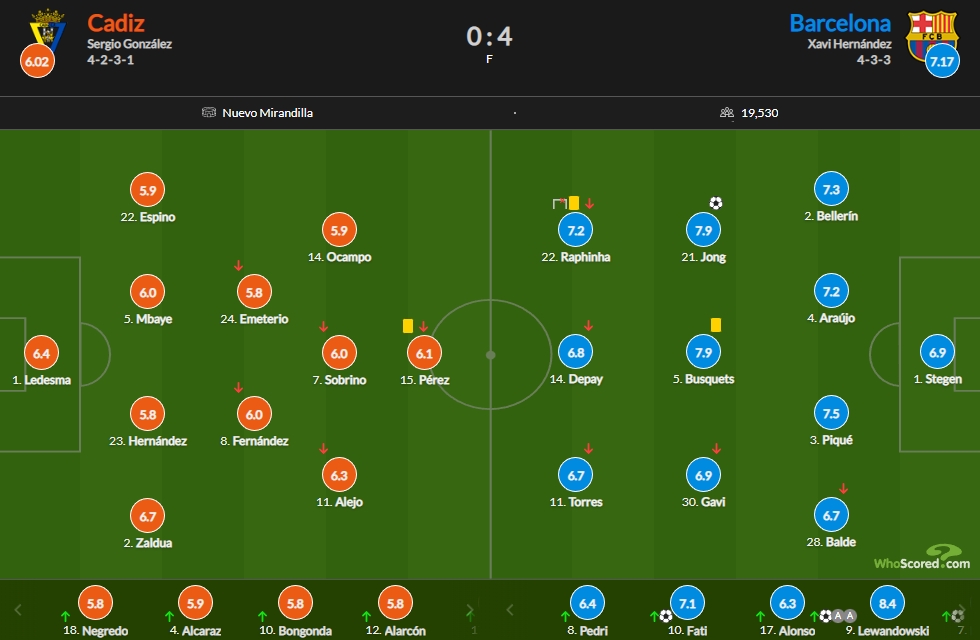Show next Cadiz substitutes with right chevron

pos(470,609)
